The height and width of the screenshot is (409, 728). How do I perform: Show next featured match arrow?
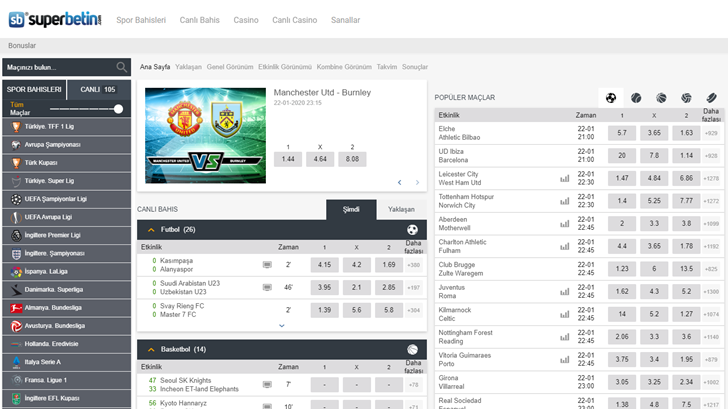(417, 182)
